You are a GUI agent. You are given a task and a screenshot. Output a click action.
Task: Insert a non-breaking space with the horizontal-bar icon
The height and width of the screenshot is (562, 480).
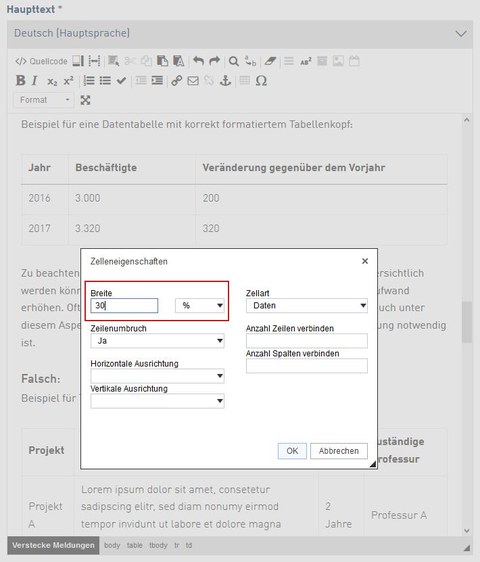94,61
